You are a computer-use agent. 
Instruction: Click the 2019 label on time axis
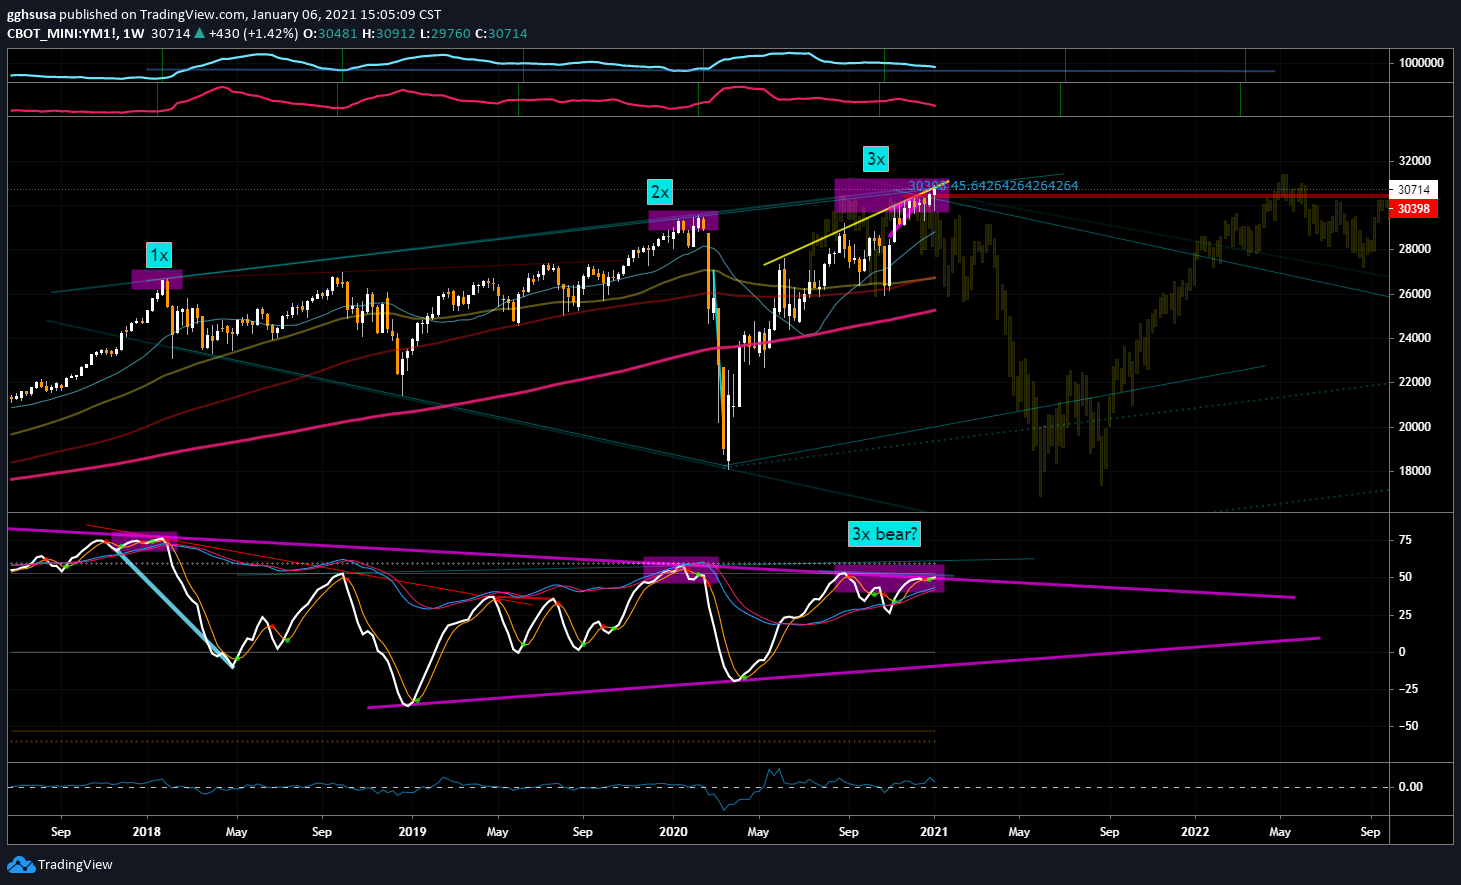412,832
